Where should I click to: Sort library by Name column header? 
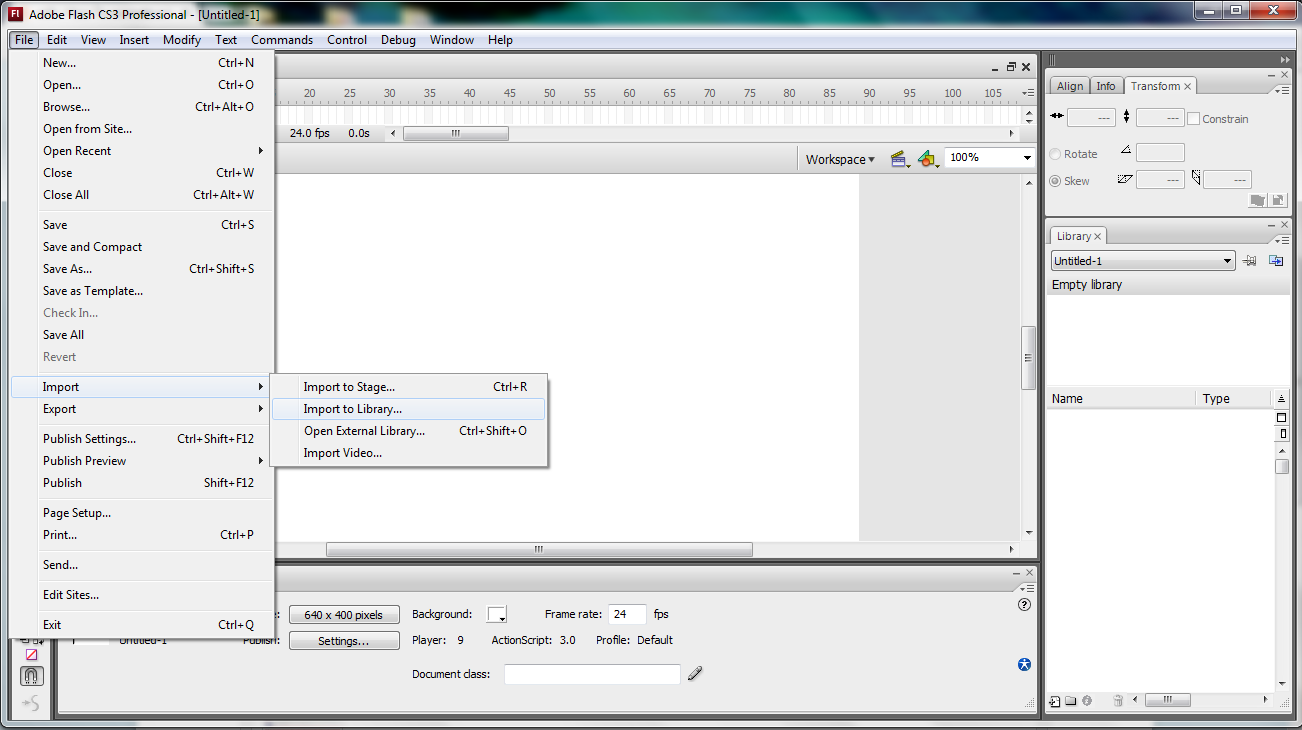tap(1121, 398)
